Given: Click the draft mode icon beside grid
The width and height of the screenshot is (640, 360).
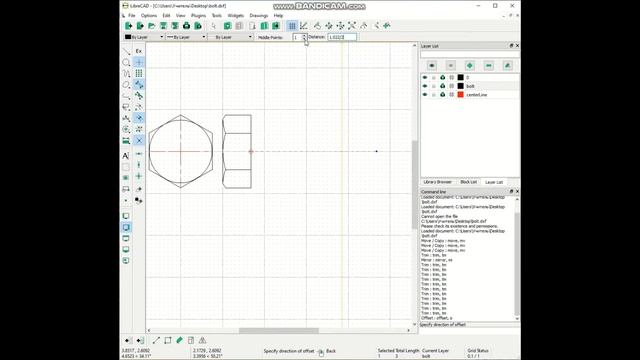Looking at the screenshot, I should tap(304, 26).
